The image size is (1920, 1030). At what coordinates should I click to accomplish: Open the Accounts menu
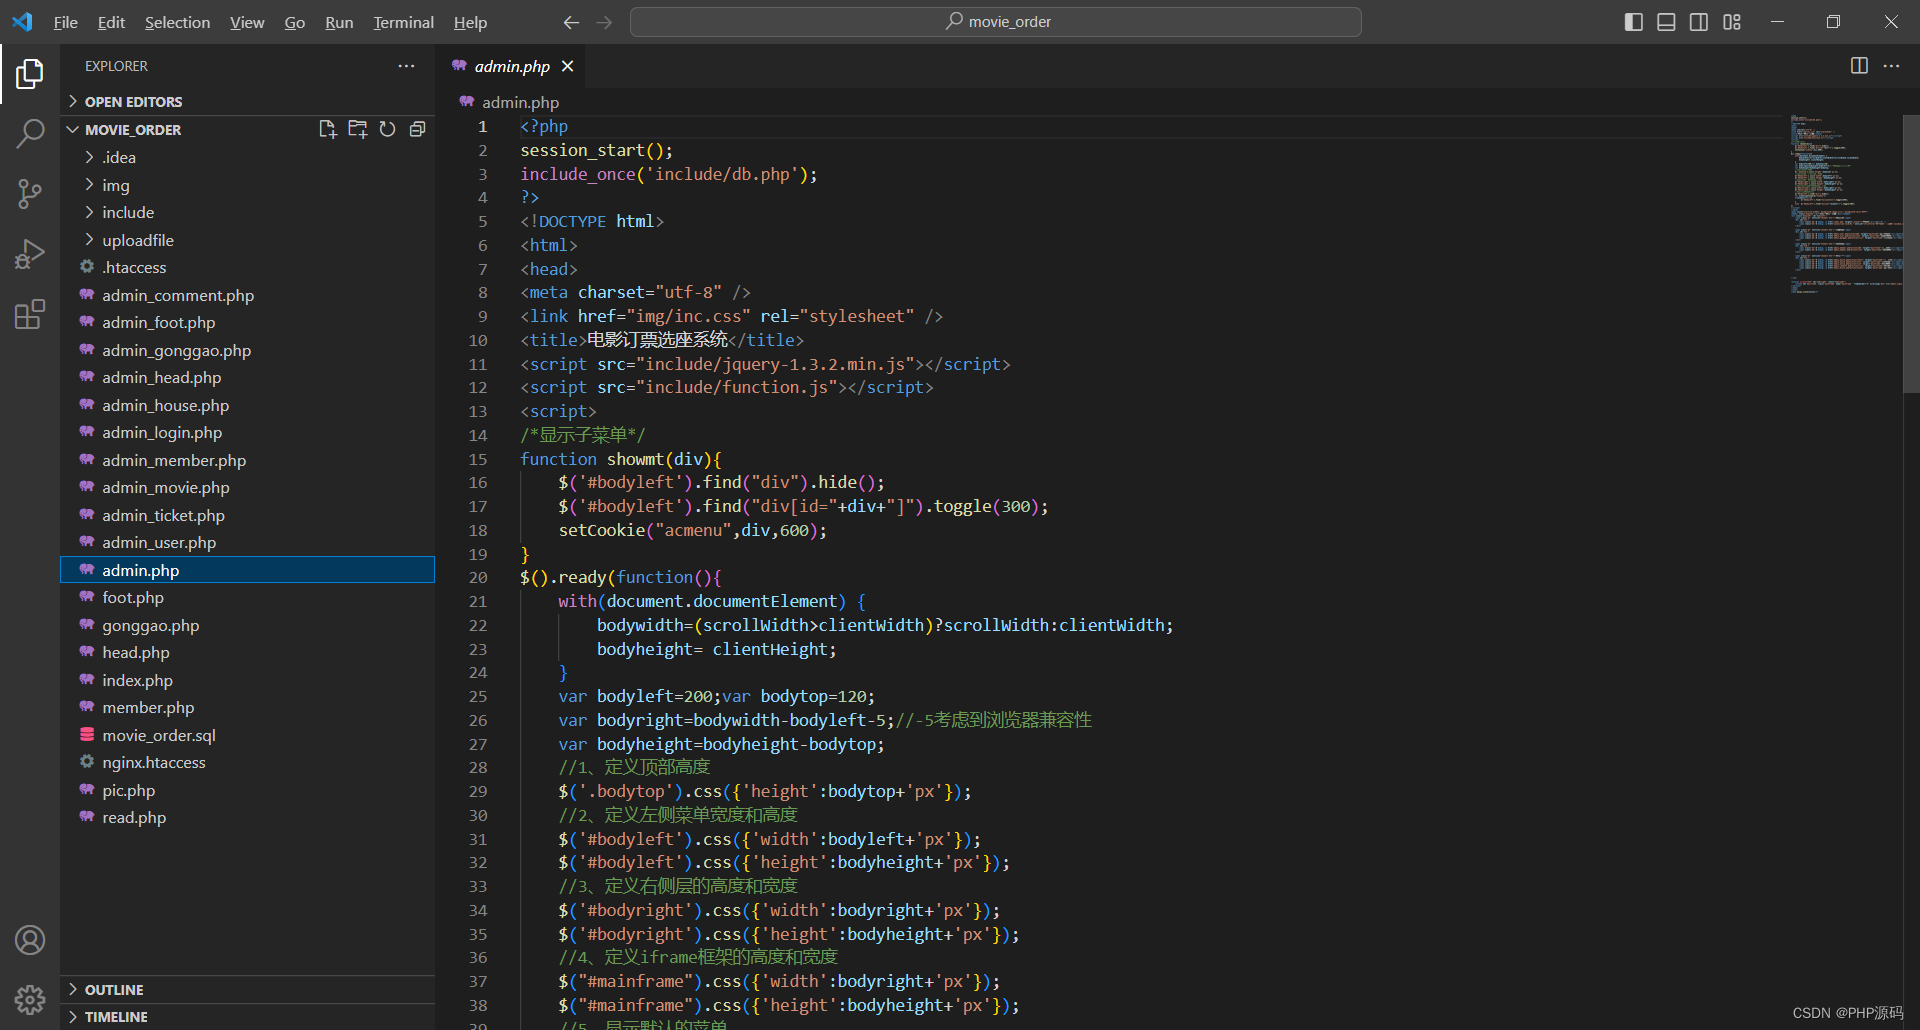[x=30, y=940]
